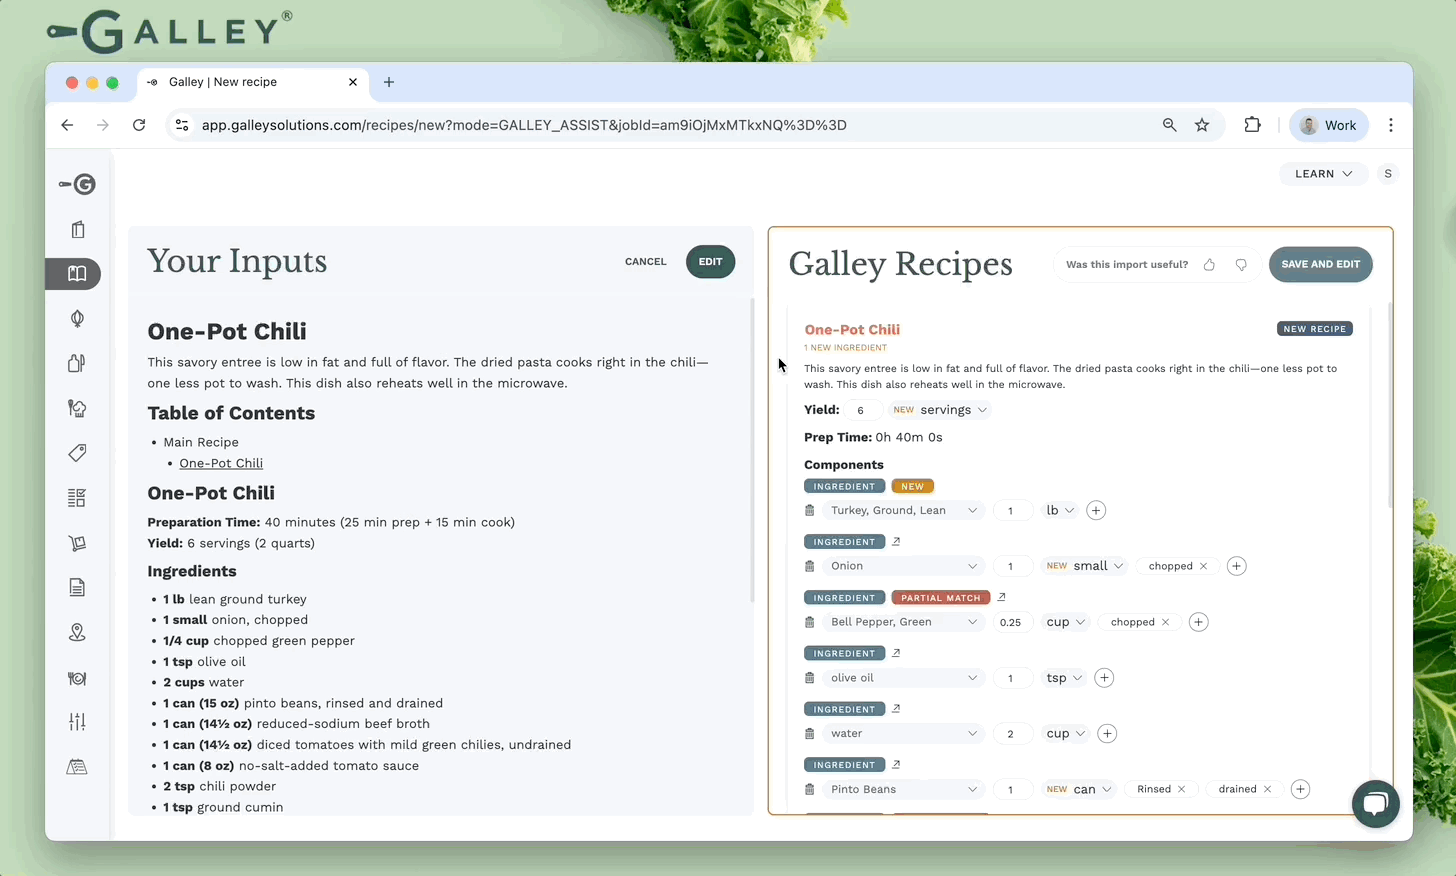Open the clipboard icon in left sidebar
Screen dimensions: 1456x876
(x=77, y=229)
